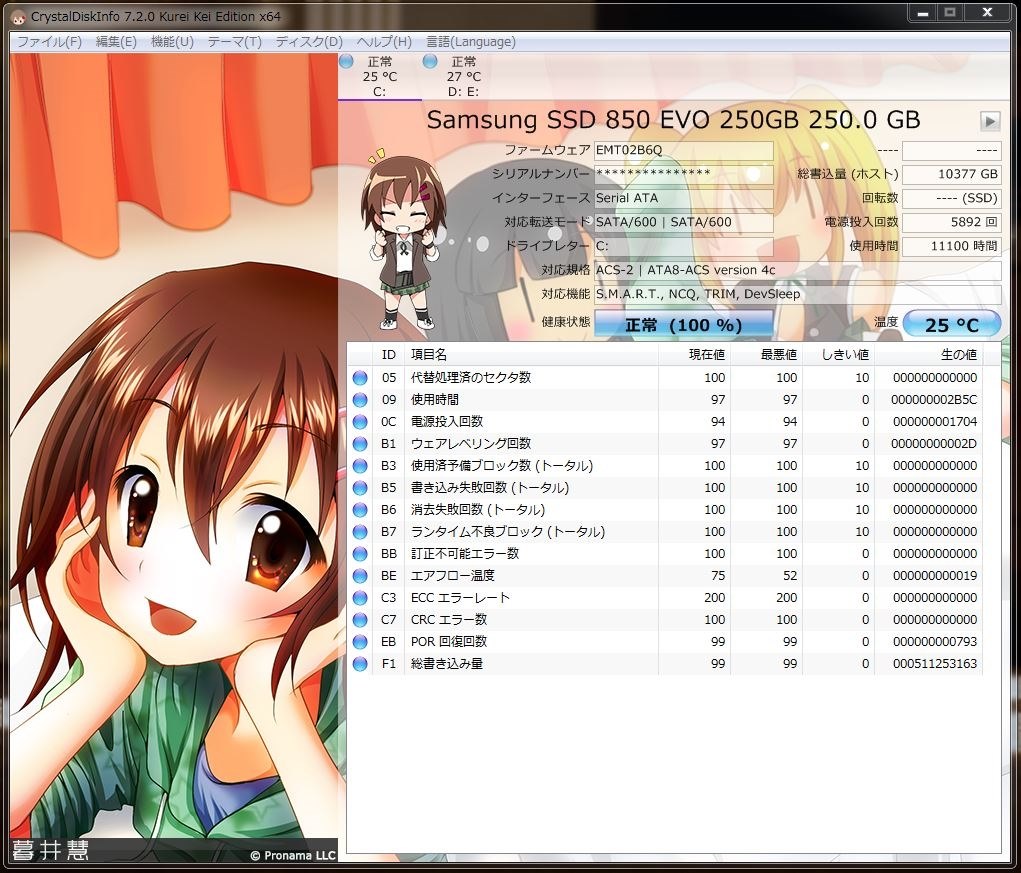Screen dimensions: 1021x873
Task: Click the Kurei Kei character wallpaper image
Action: (174, 458)
